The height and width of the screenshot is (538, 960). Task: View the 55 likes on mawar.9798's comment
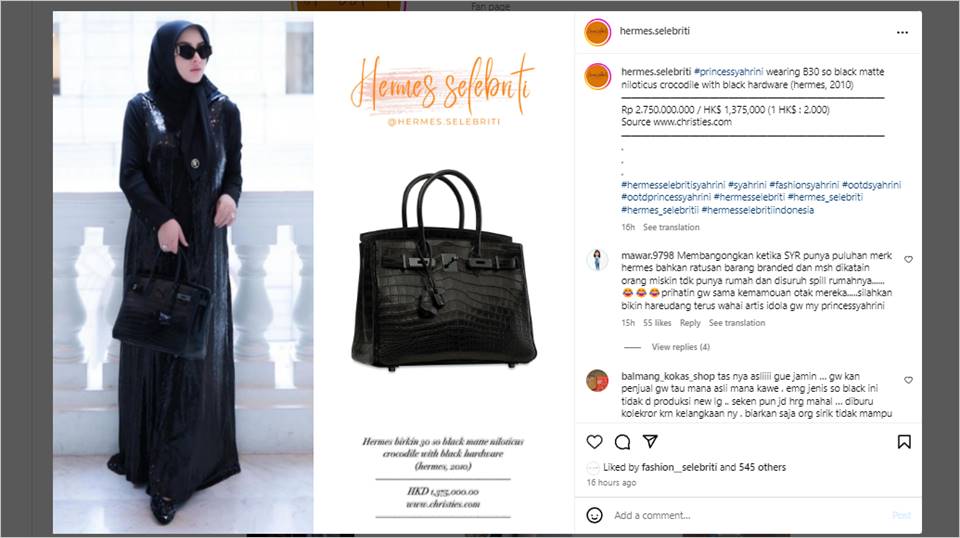click(657, 323)
